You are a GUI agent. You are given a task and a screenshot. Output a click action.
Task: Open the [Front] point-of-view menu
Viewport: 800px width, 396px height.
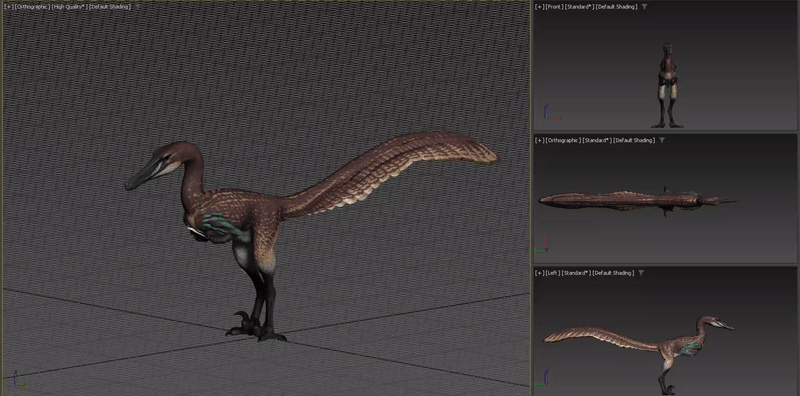(x=554, y=7)
